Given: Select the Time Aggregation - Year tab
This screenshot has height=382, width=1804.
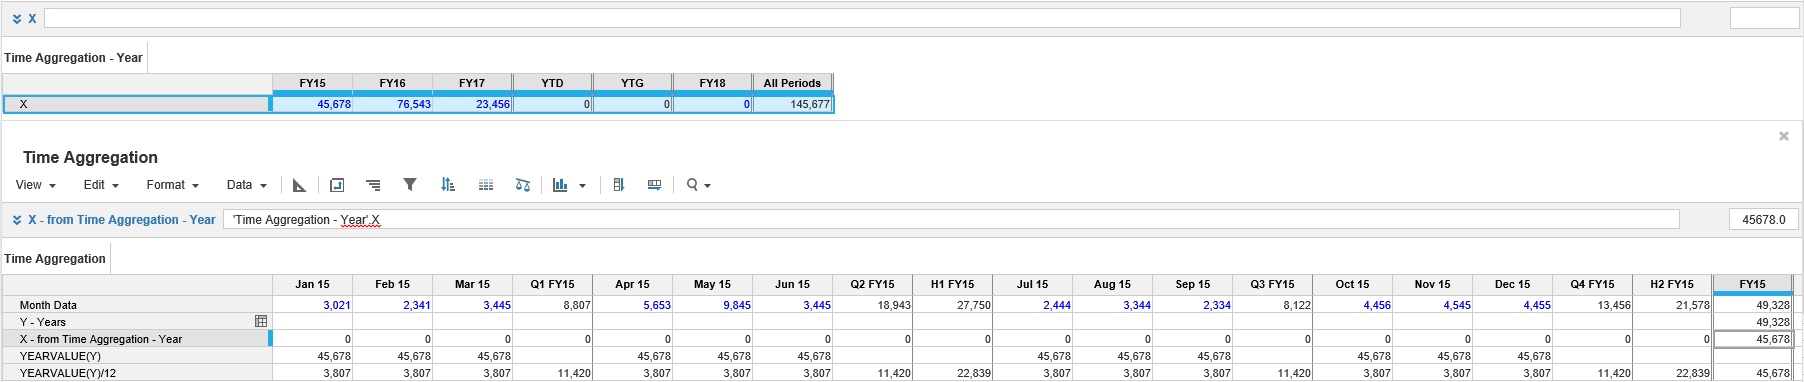Looking at the screenshot, I should click(x=73, y=58).
